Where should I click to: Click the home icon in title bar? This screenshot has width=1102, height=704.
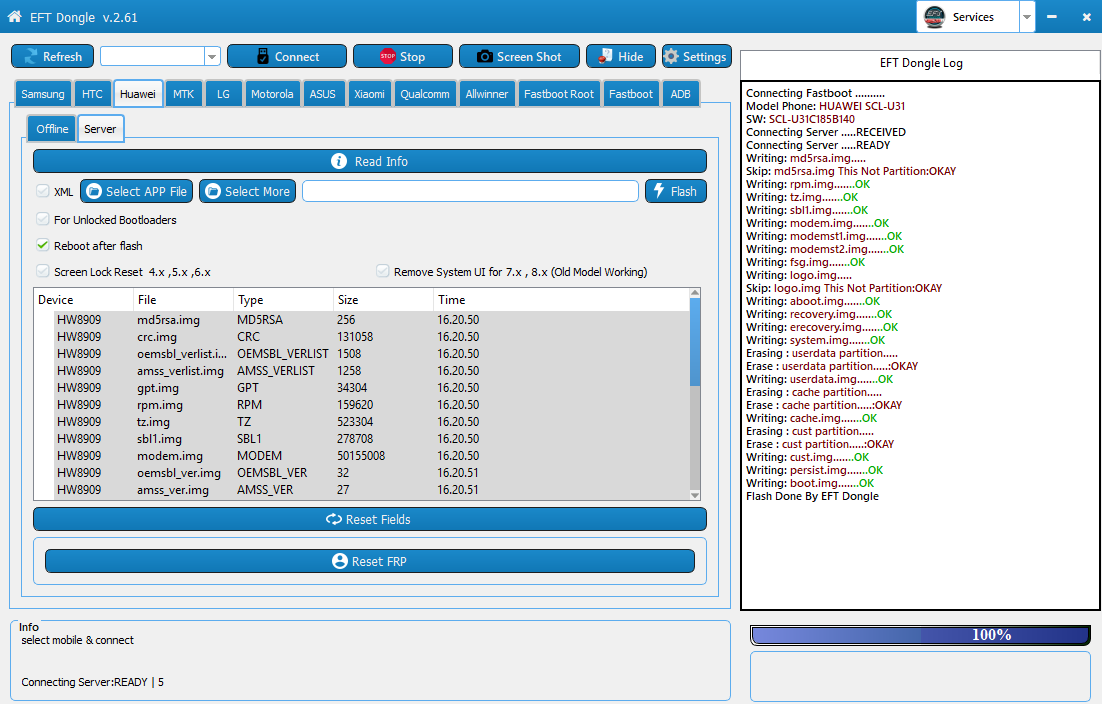click(14, 17)
